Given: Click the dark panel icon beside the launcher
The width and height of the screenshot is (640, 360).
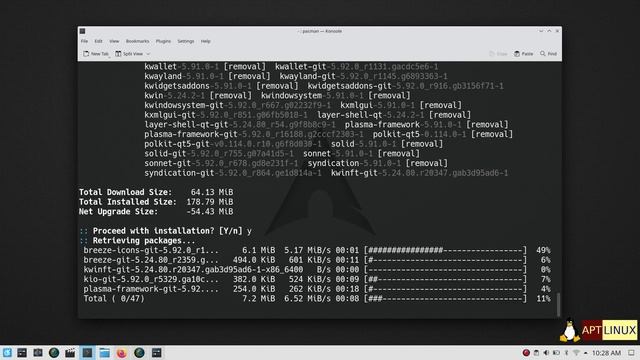Looking at the screenshot, I should (22, 353).
